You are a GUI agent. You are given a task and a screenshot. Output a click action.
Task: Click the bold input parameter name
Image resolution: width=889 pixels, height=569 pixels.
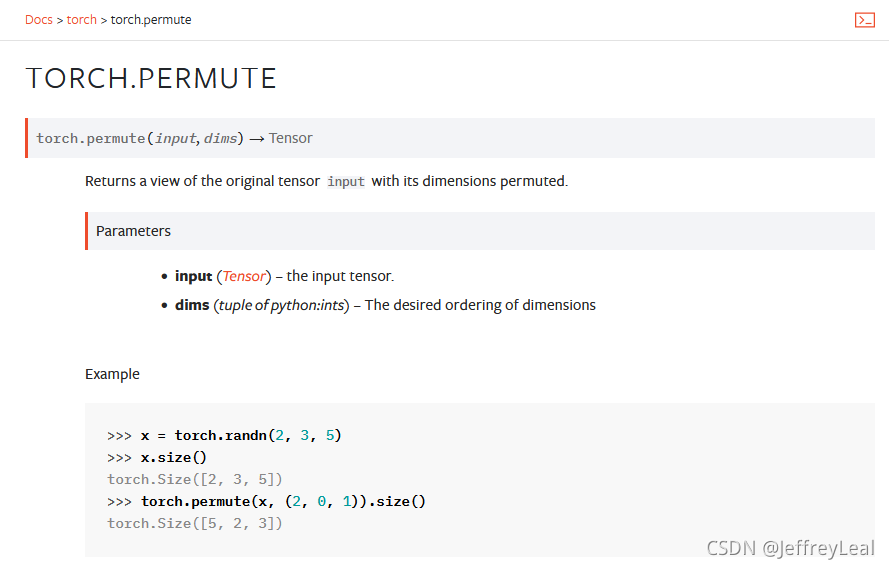point(193,276)
